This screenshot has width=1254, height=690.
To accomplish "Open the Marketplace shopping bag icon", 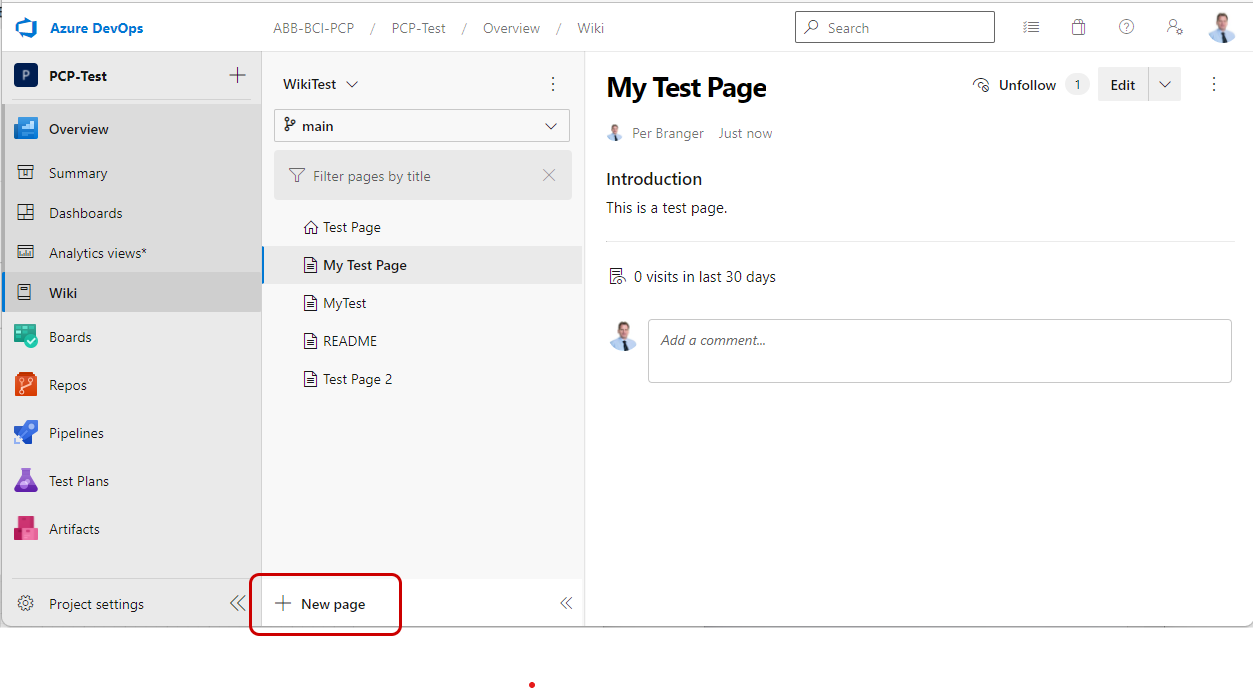I will 1078,28.
